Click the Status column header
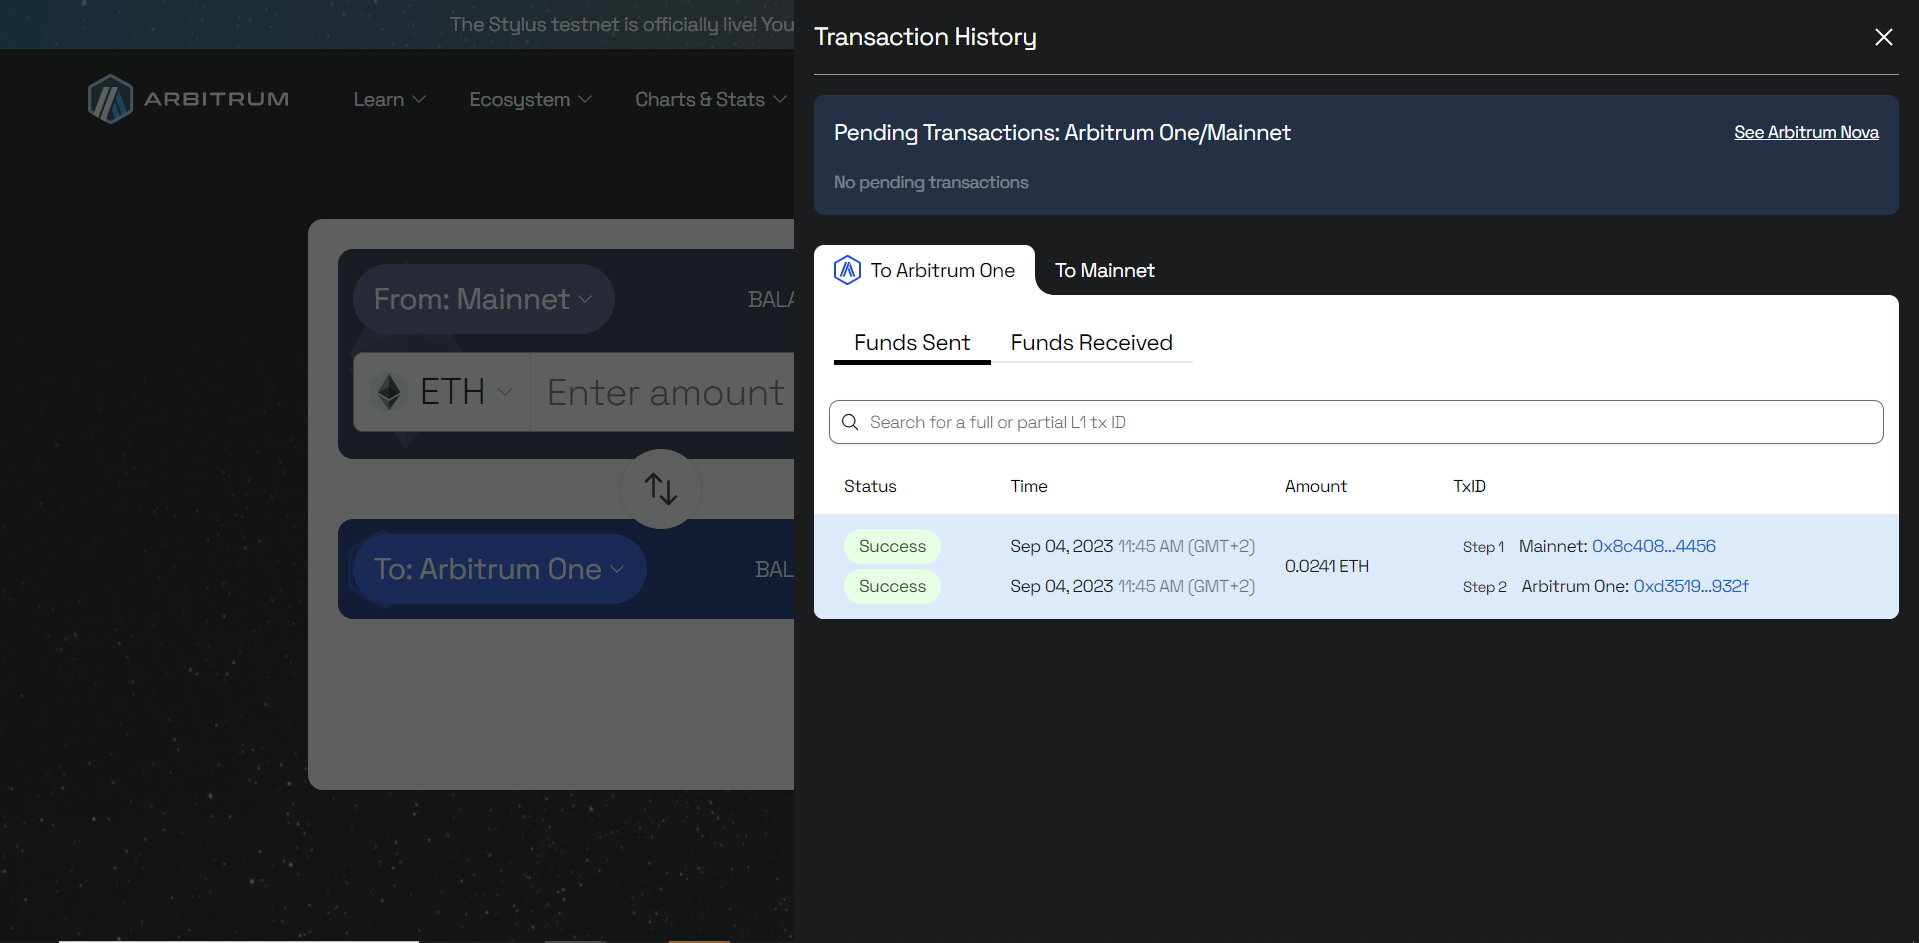This screenshot has height=943, width=1919. click(870, 486)
